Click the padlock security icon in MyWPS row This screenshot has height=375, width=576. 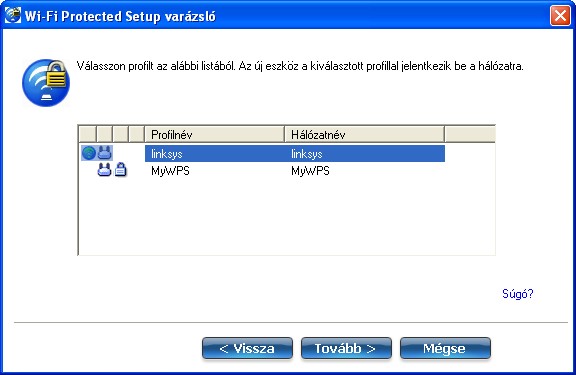tap(120, 170)
